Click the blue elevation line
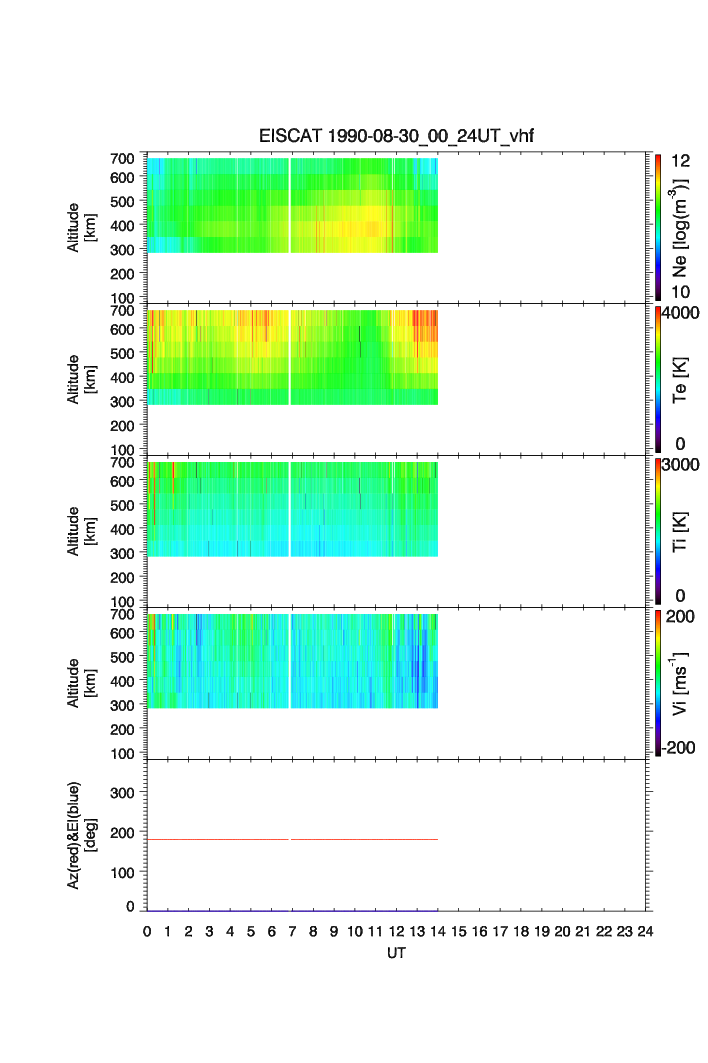 pyautogui.click(x=292, y=910)
